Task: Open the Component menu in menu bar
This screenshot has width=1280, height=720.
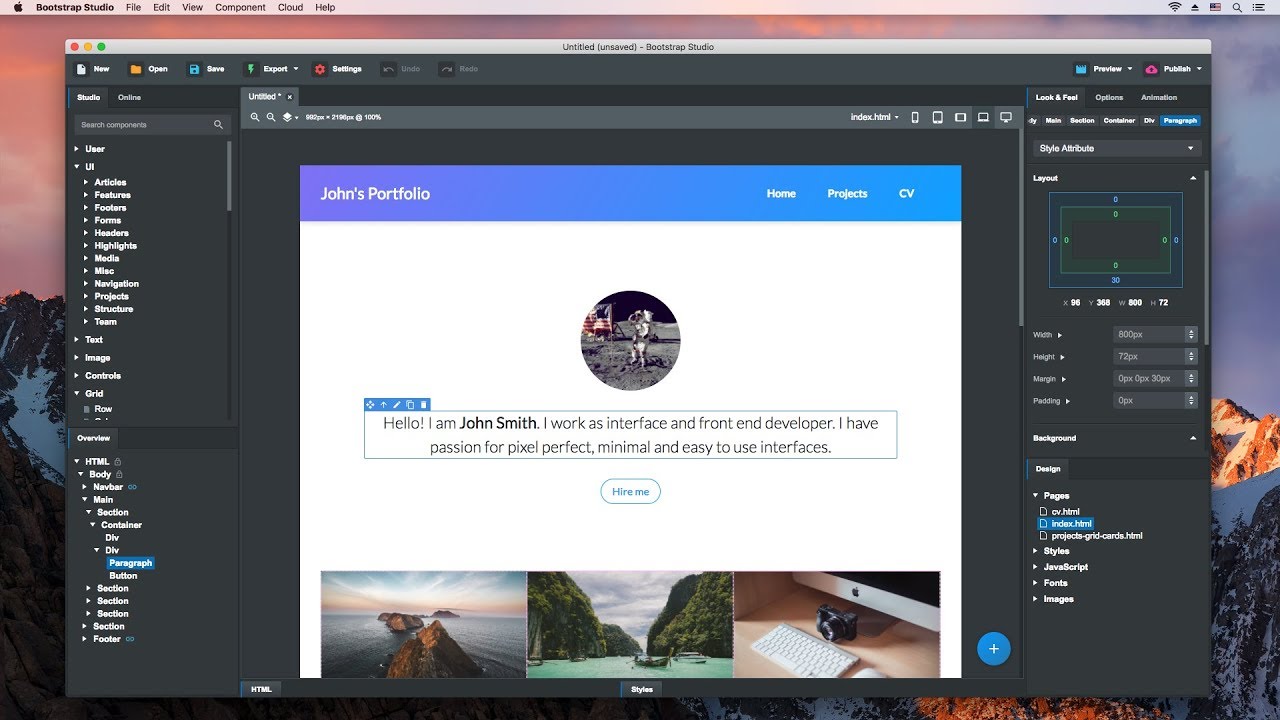Action: [x=240, y=7]
